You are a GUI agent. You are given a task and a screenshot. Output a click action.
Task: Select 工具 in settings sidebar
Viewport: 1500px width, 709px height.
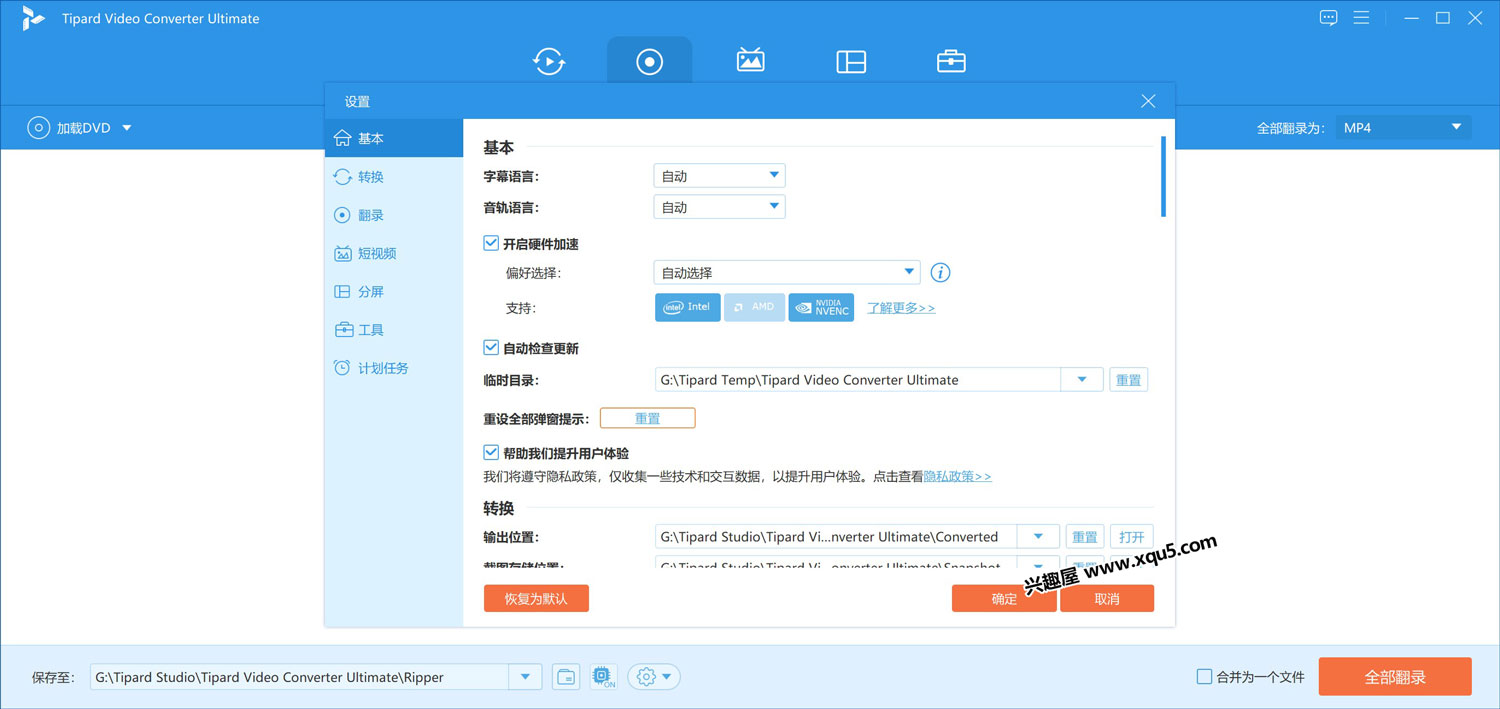(x=394, y=329)
